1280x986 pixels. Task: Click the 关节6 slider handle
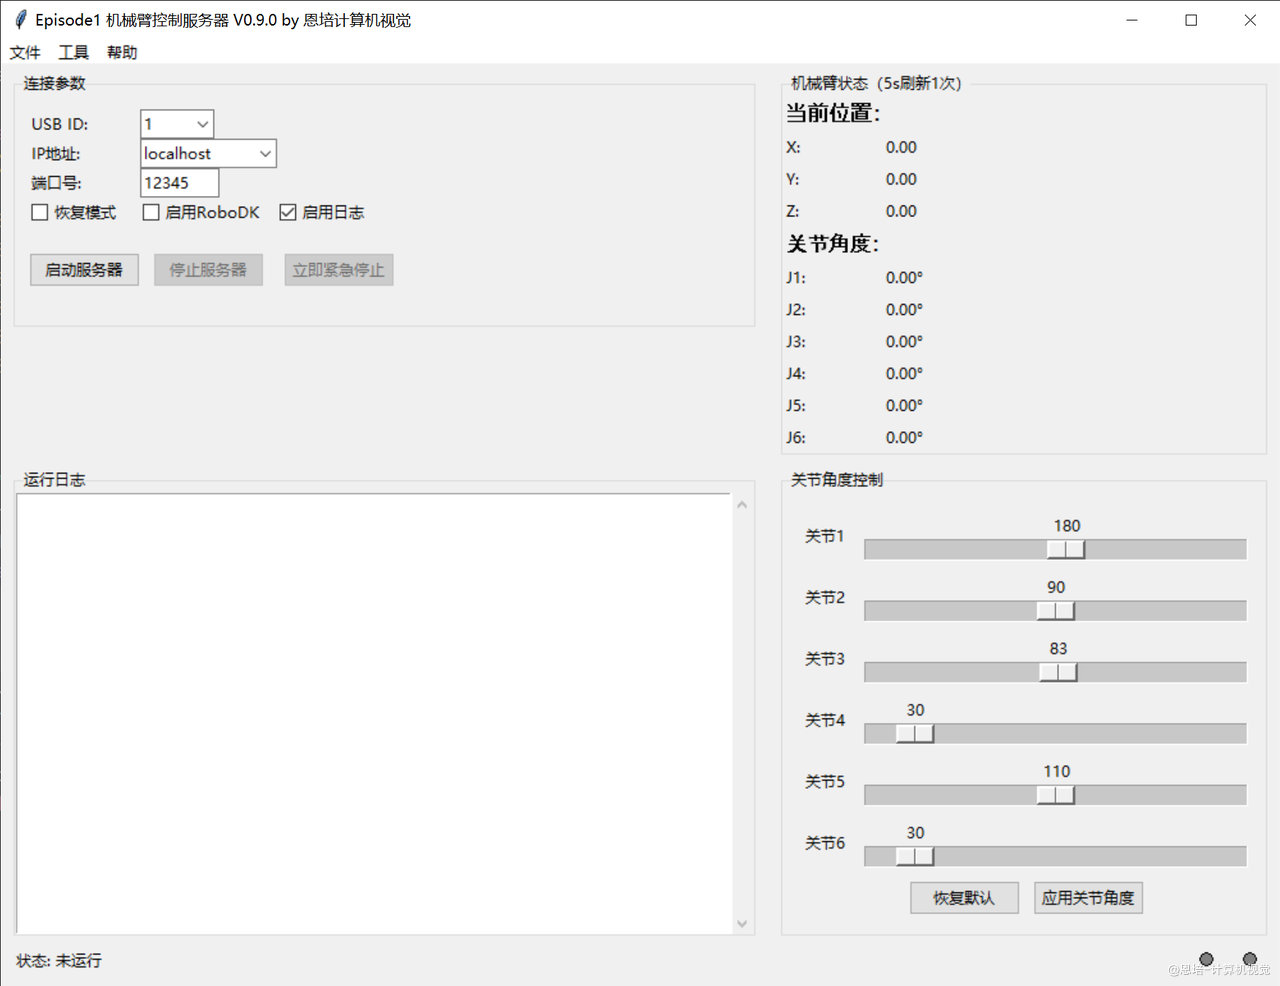click(x=915, y=856)
